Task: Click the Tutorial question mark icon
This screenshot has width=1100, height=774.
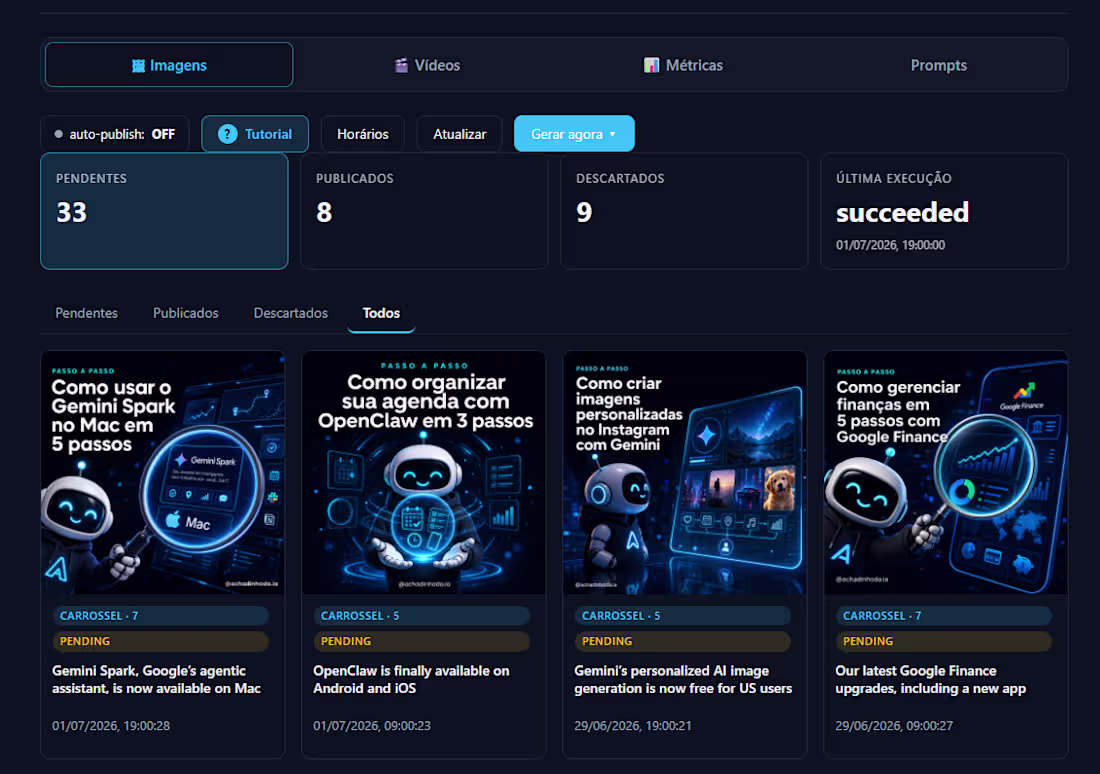Action: point(227,134)
